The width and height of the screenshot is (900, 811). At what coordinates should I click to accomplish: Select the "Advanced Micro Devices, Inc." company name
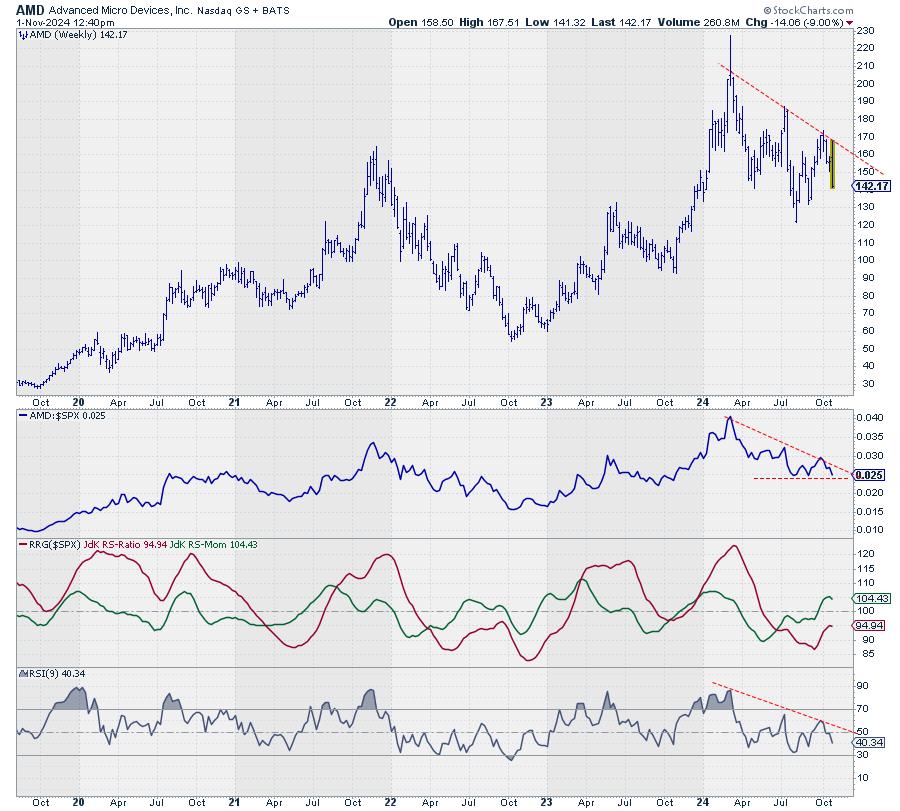pyautogui.click(x=121, y=10)
